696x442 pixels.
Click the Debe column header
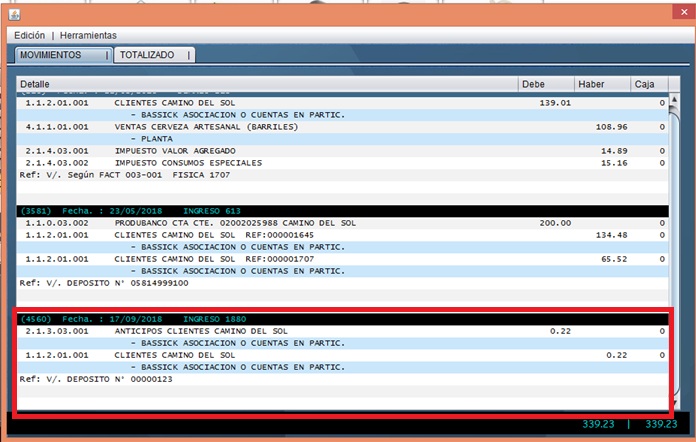[x=546, y=84]
